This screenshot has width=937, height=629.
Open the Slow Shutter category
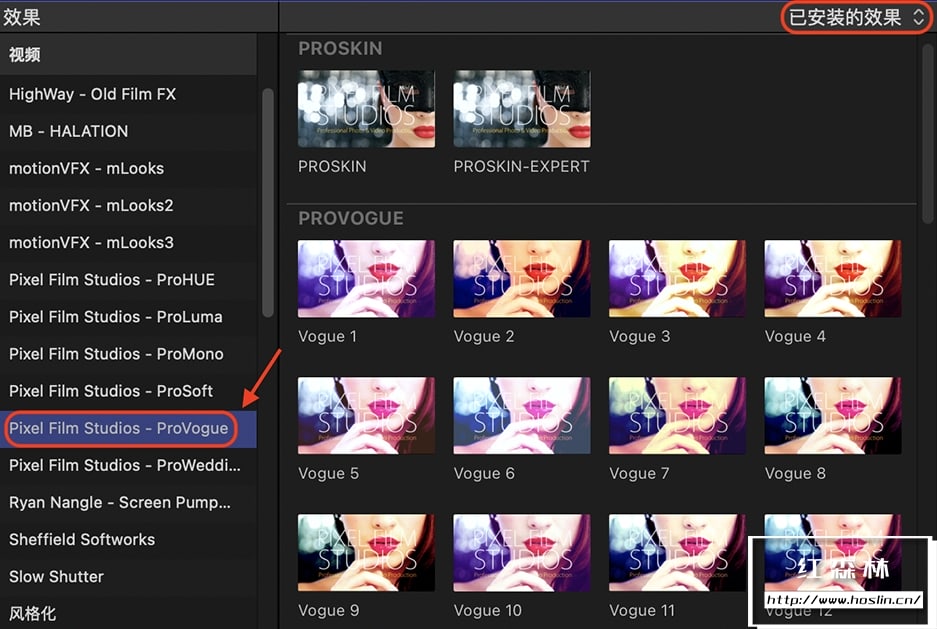[x=128, y=576]
